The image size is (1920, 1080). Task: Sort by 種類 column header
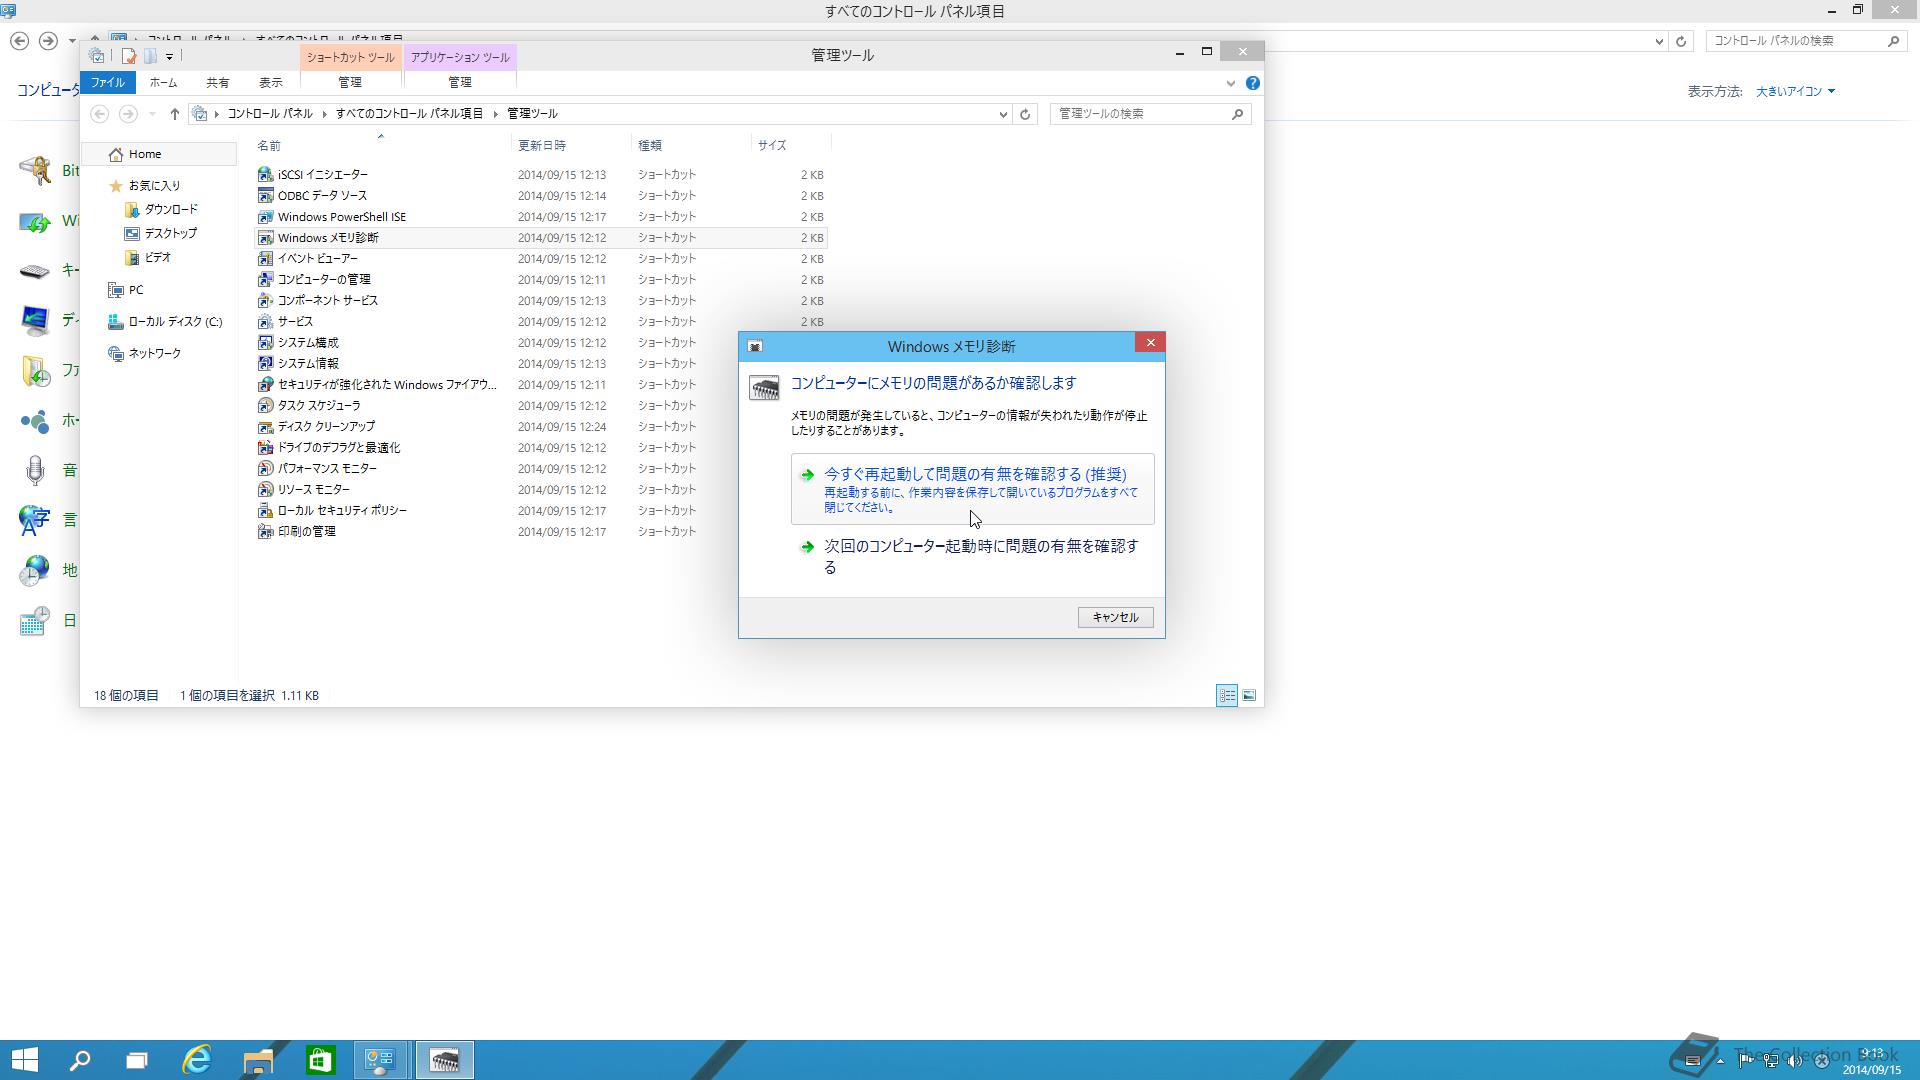click(690, 146)
